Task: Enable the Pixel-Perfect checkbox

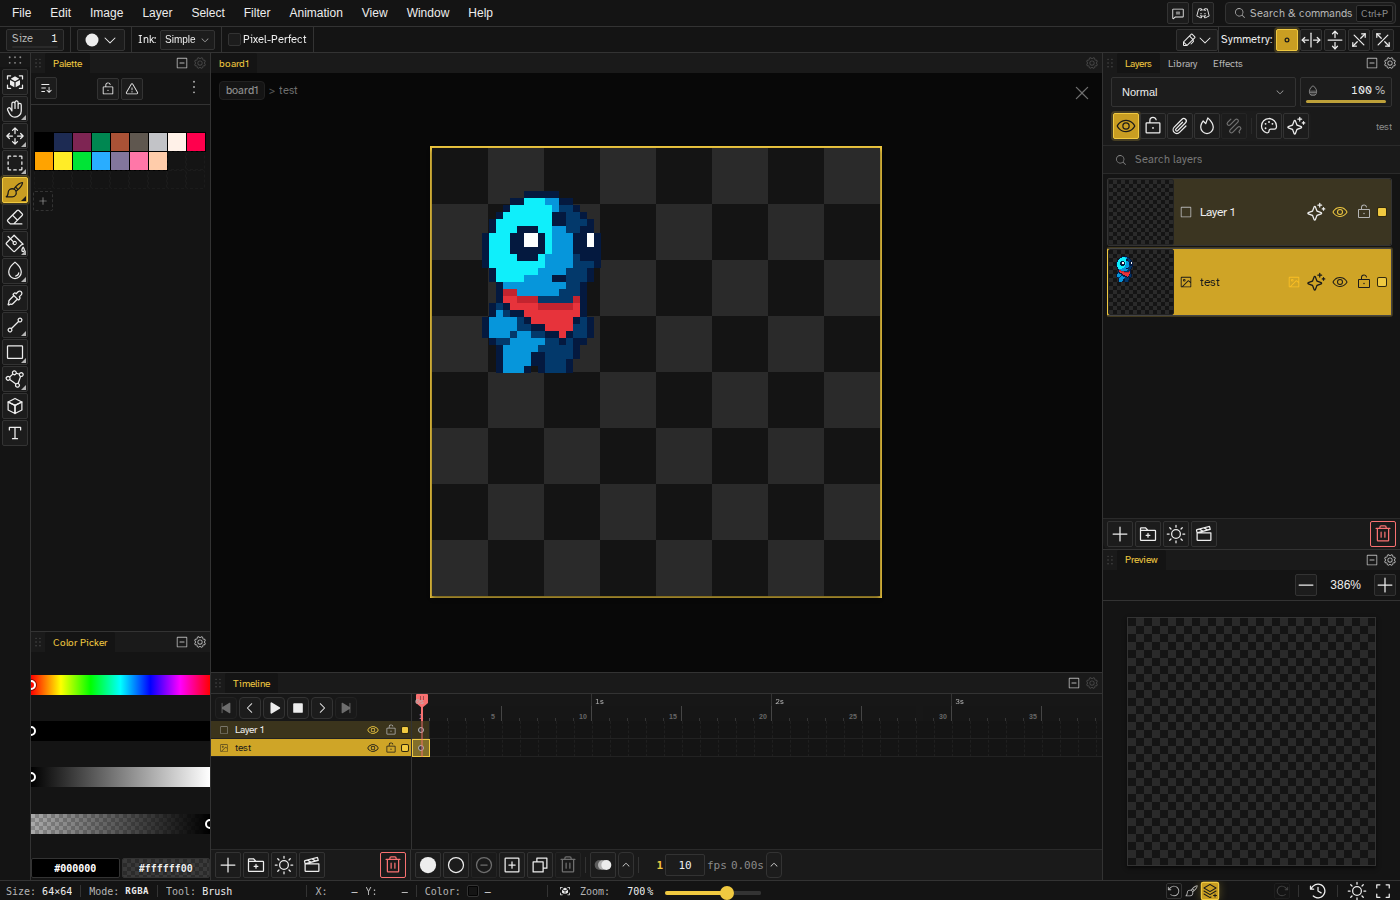Action: (234, 39)
